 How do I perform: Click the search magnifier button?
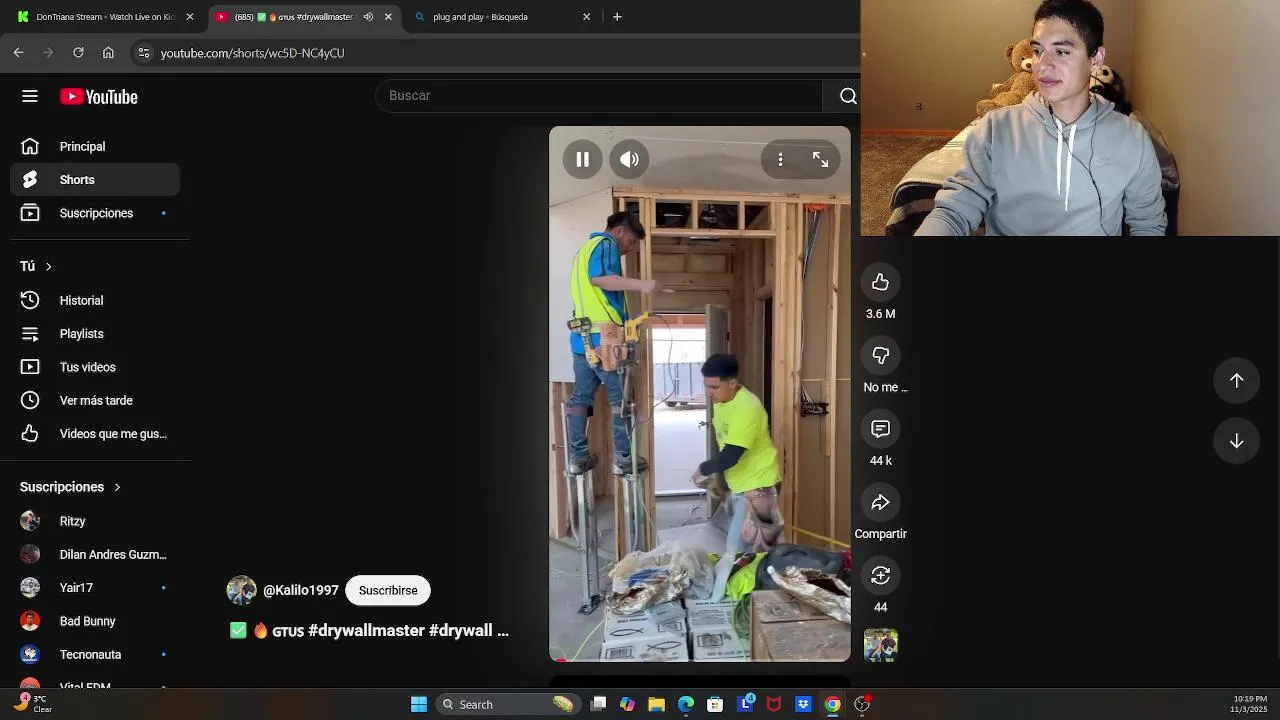[x=847, y=96]
